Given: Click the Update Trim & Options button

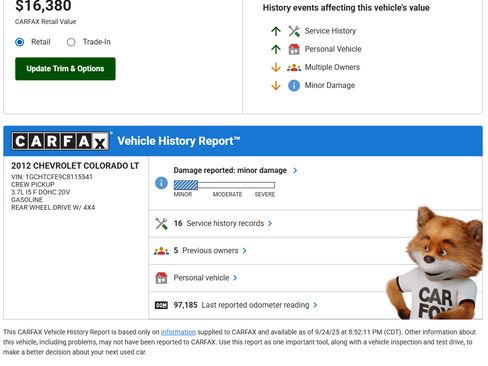Looking at the screenshot, I should (x=65, y=69).
